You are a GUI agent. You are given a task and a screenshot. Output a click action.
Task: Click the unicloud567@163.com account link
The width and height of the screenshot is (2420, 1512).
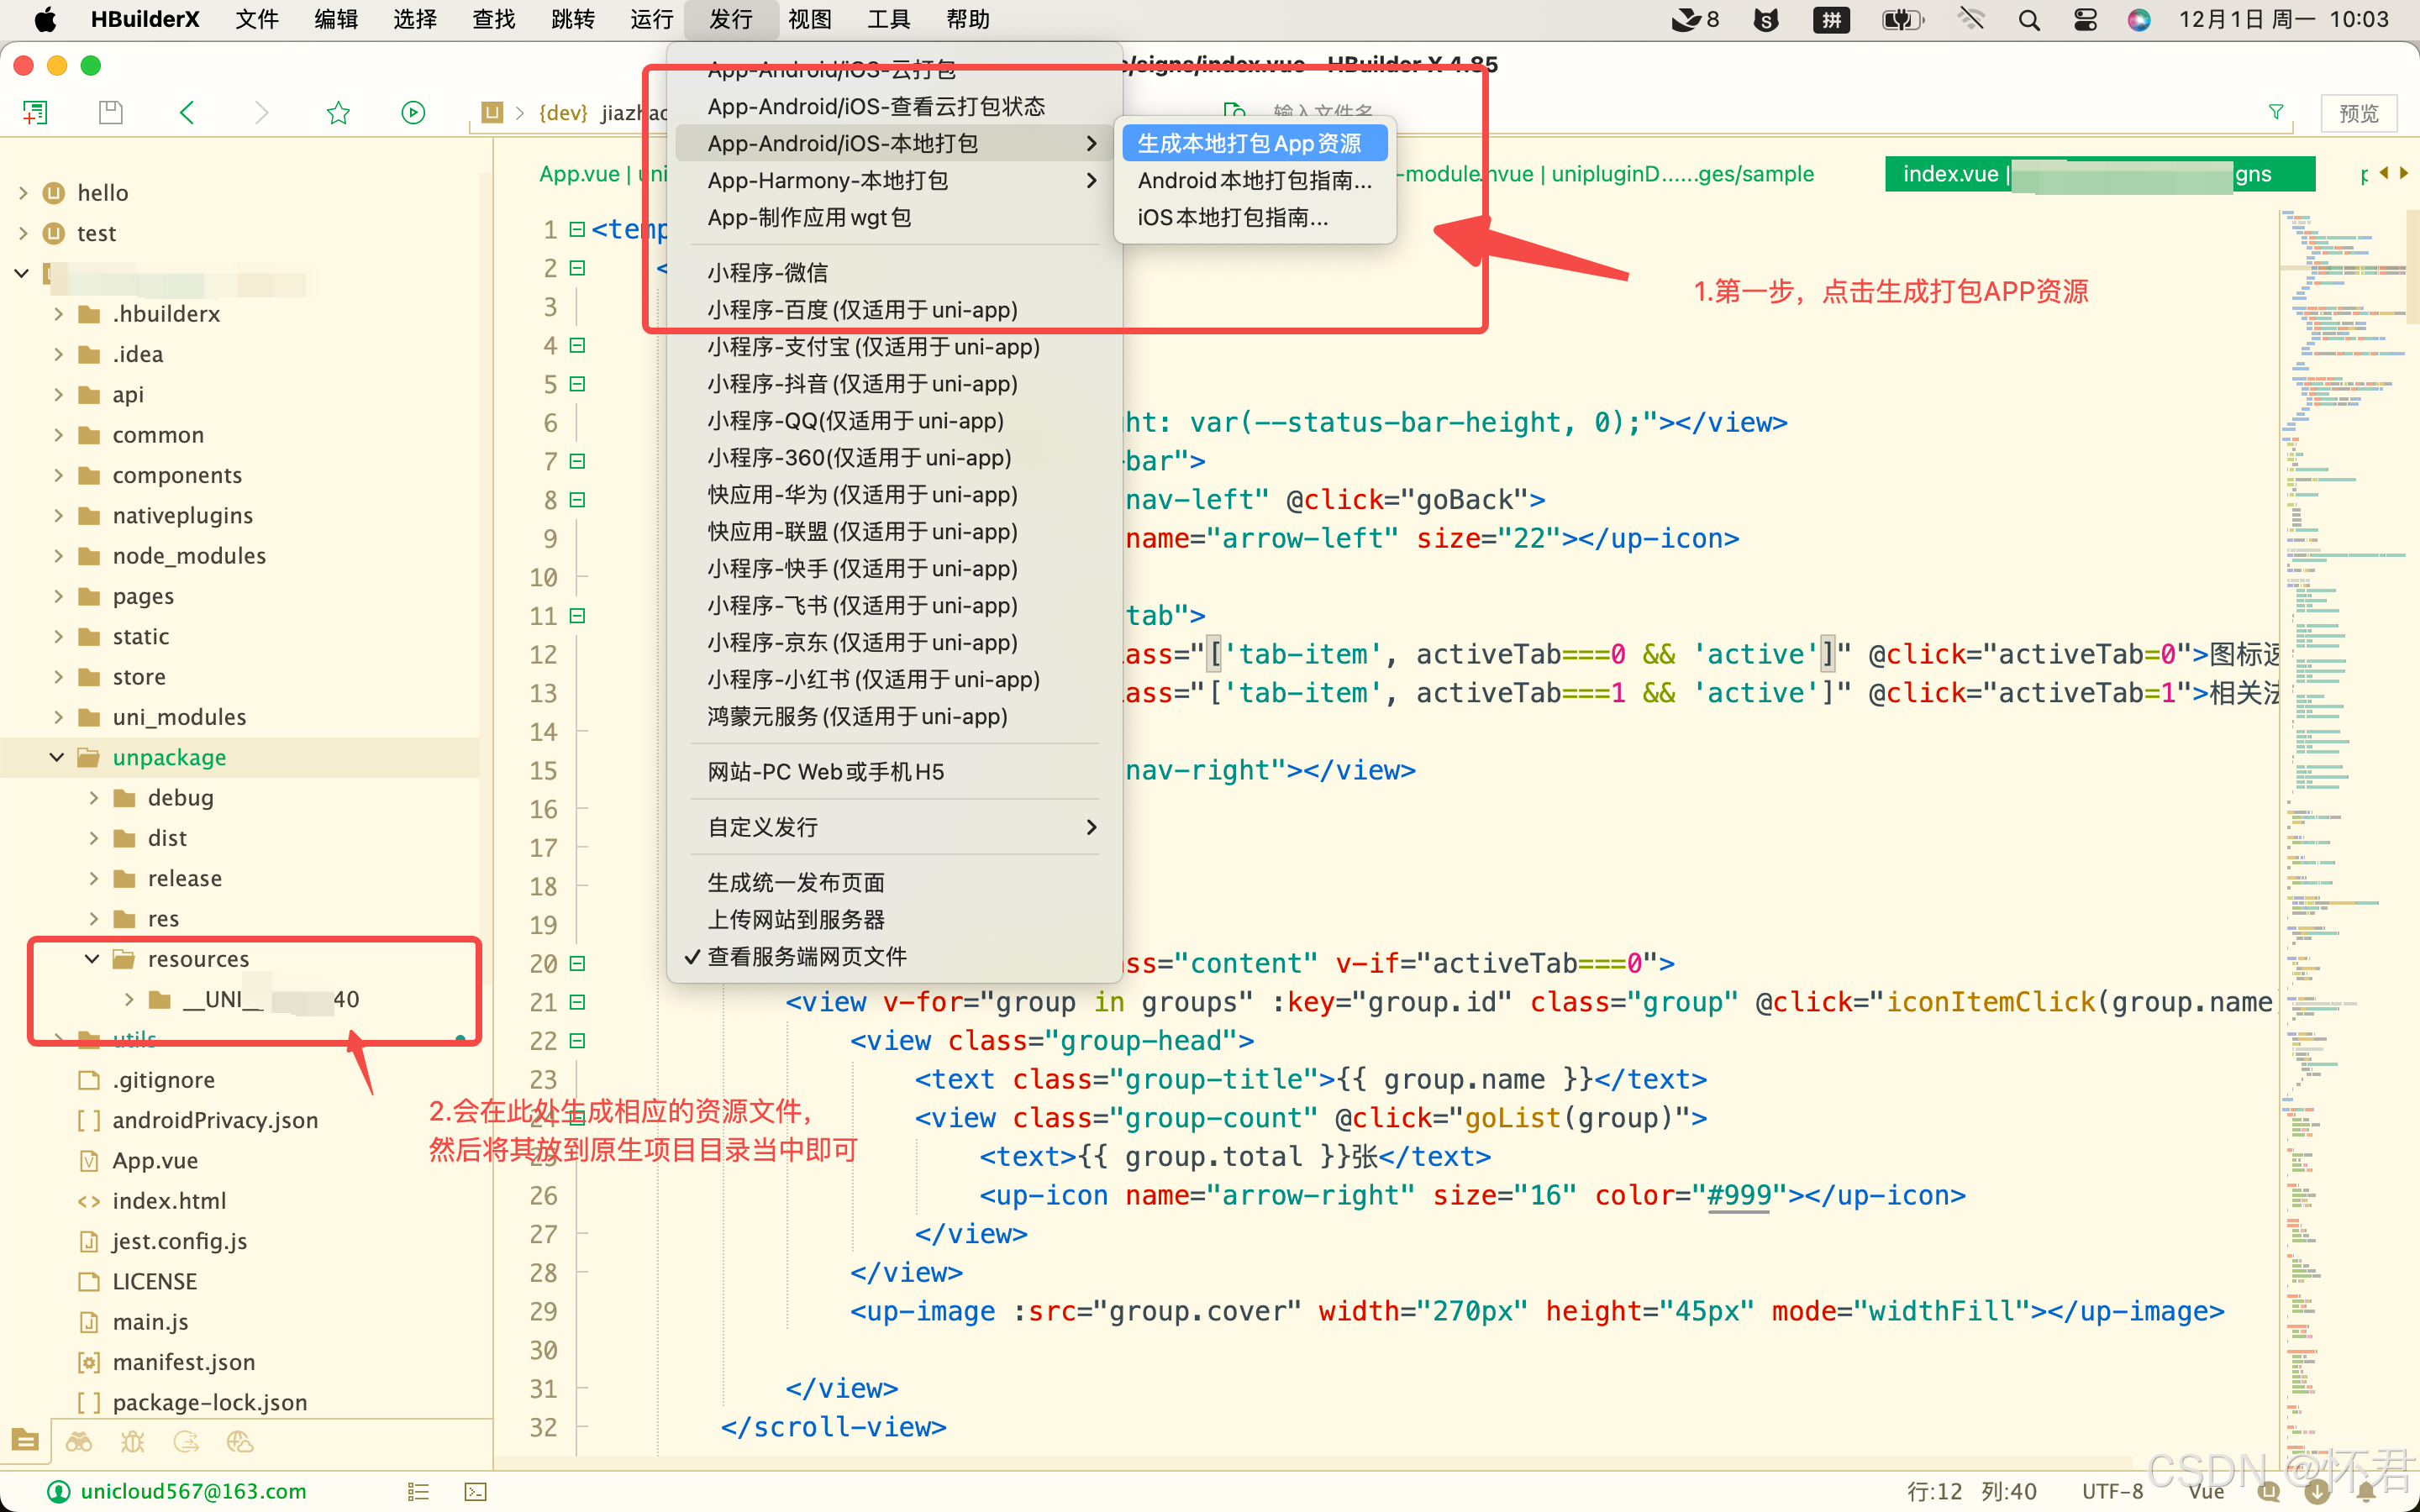[193, 1491]
